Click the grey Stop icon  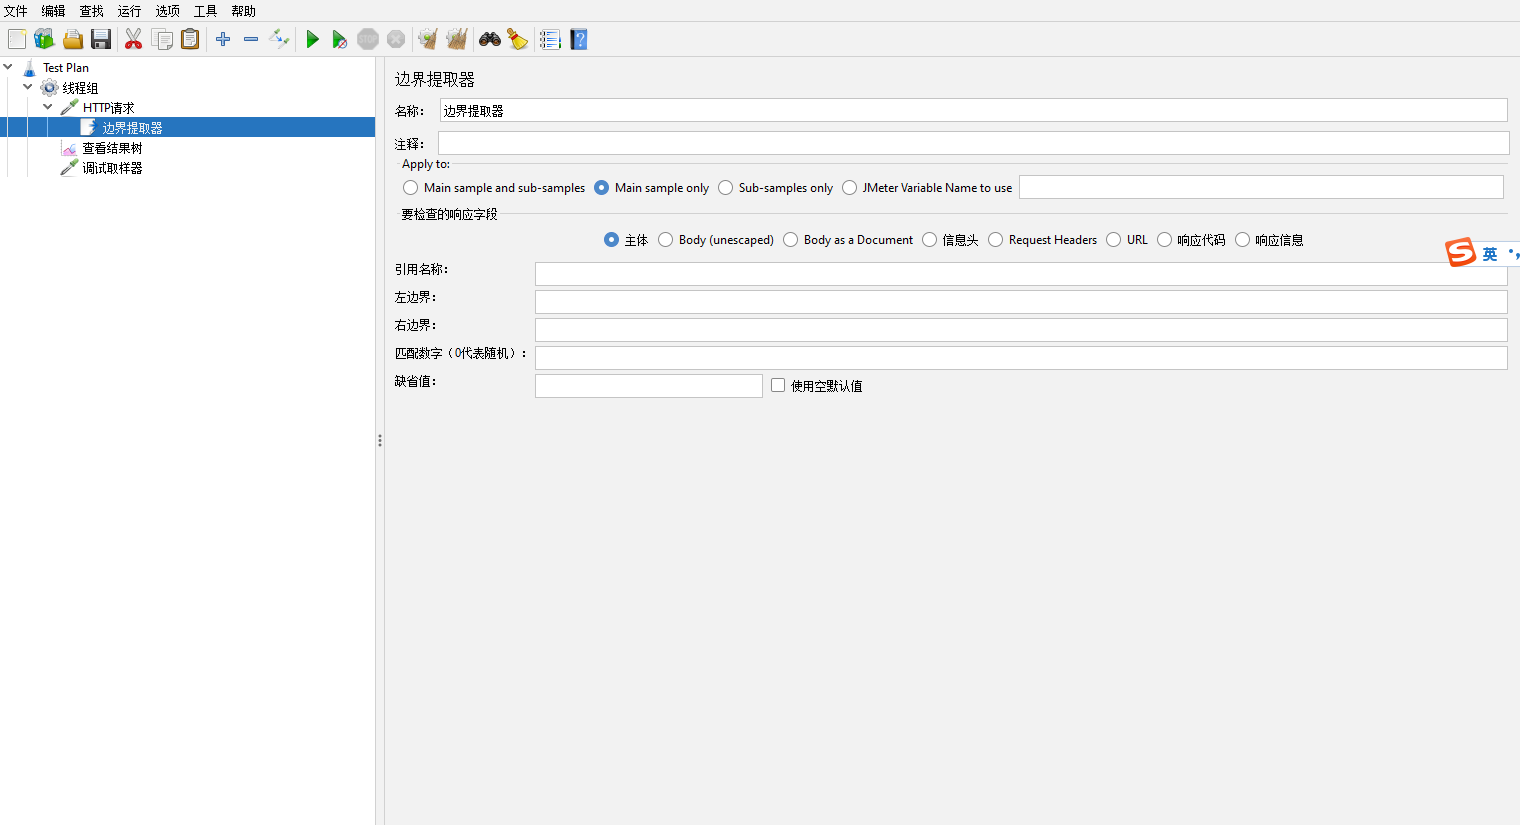point(368,39)
